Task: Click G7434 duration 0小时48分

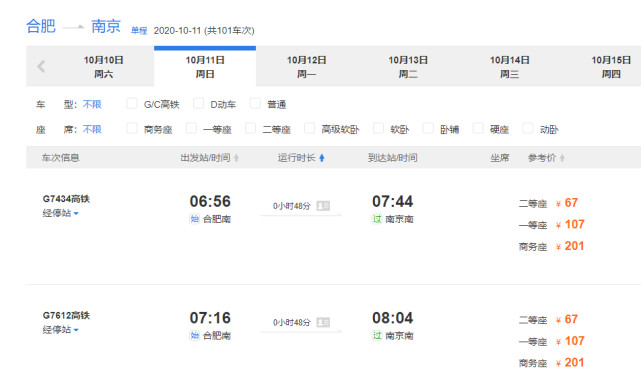Action: coord(292,206)
